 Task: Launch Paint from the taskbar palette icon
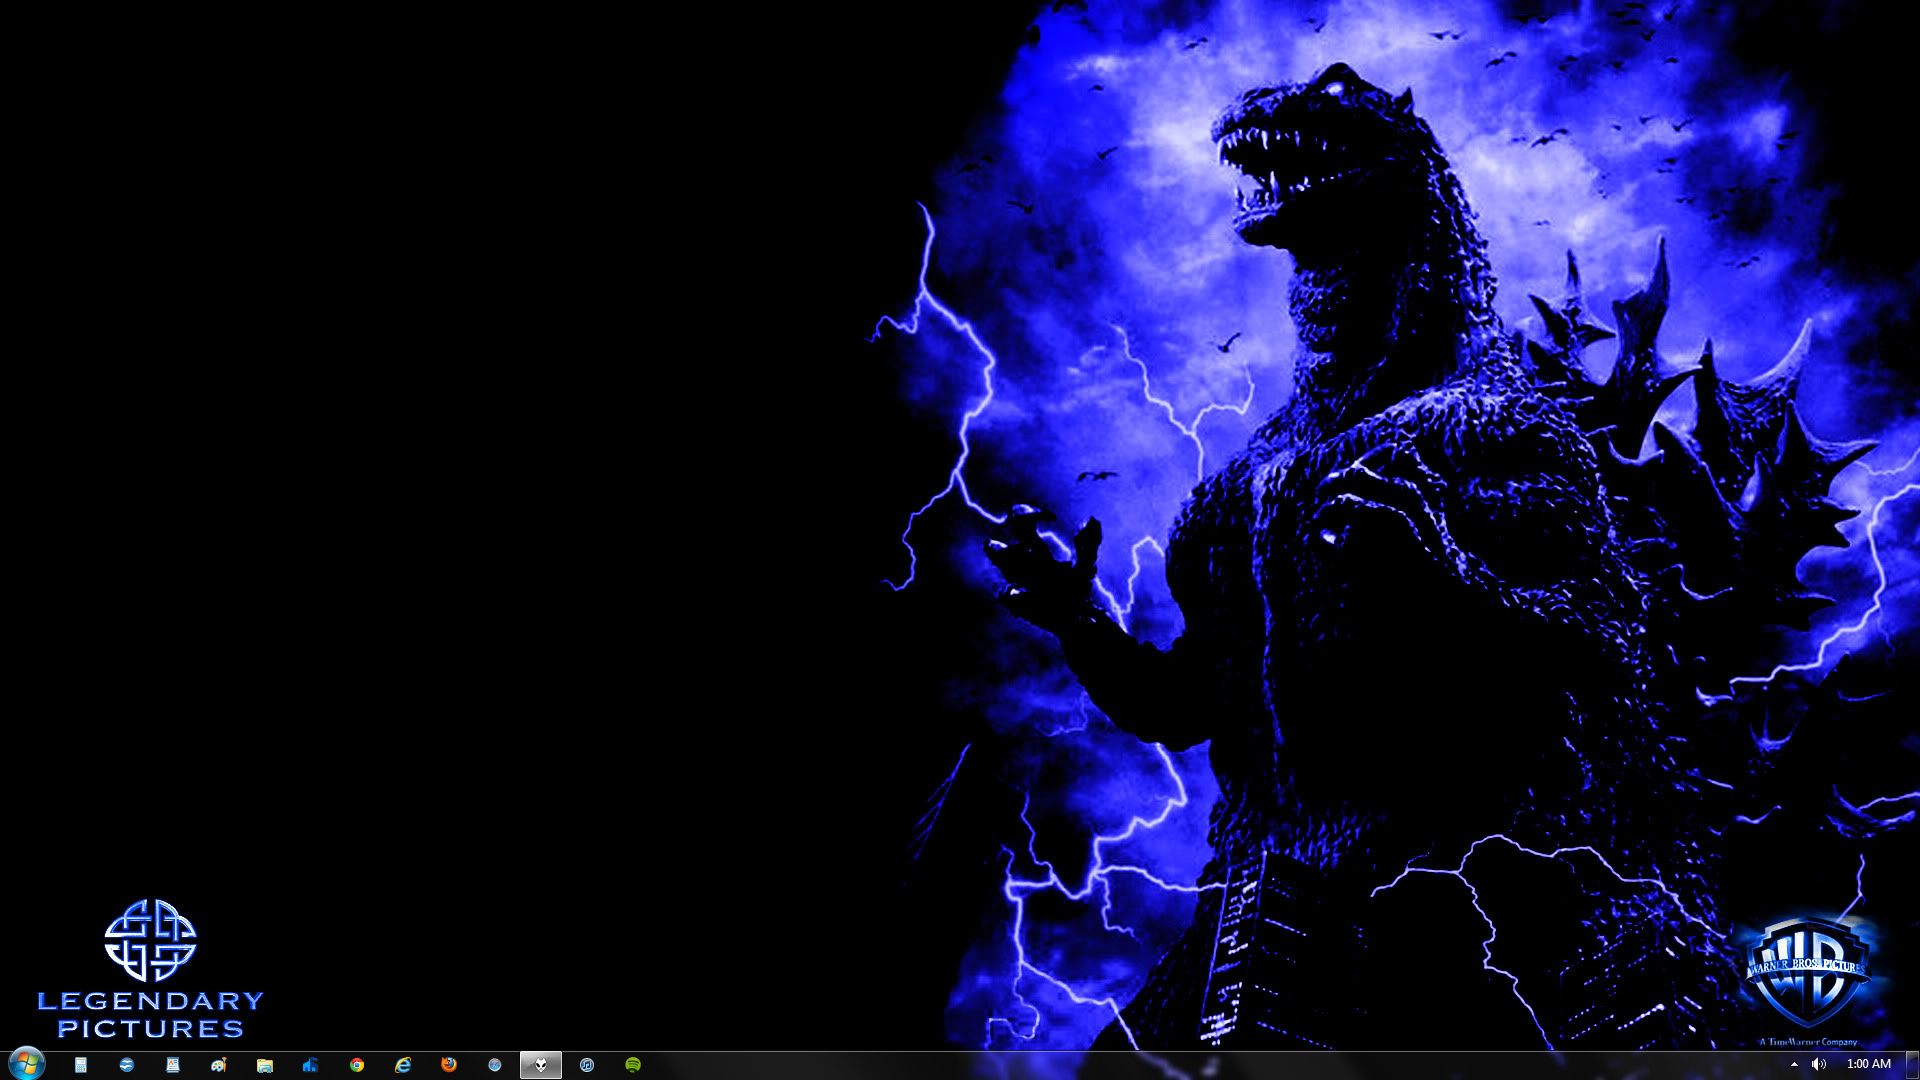tap(219, 1065)
